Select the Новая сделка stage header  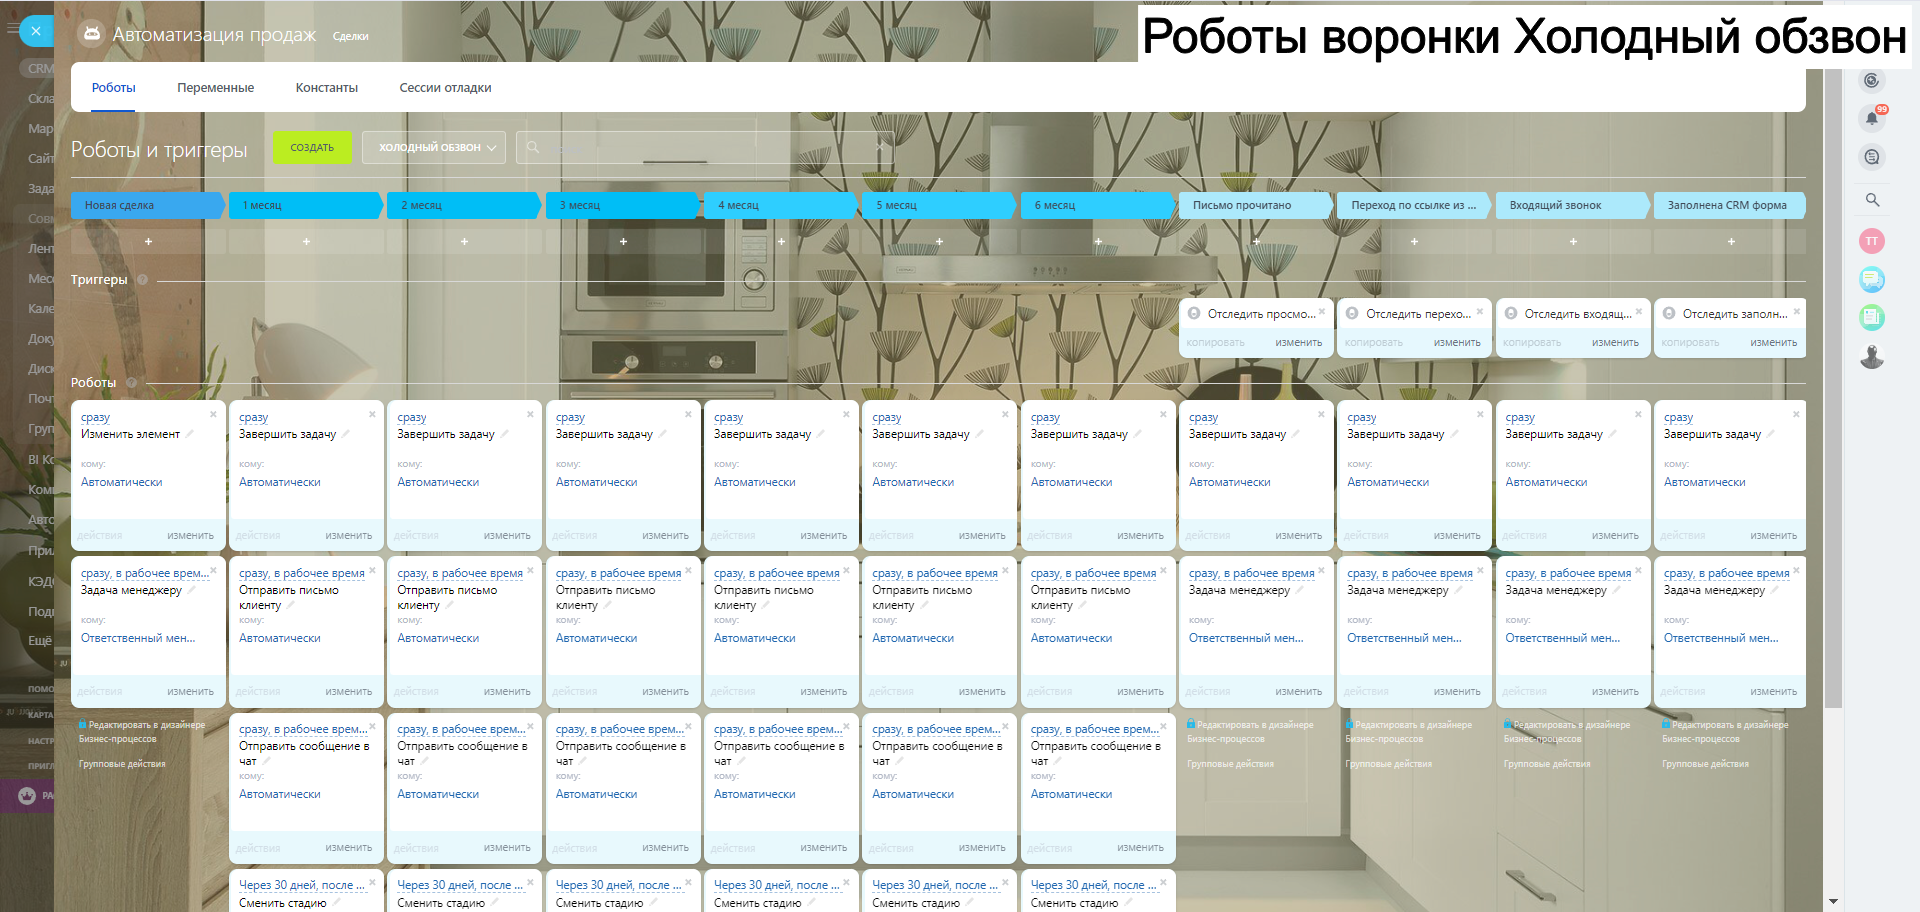(148, 205)
